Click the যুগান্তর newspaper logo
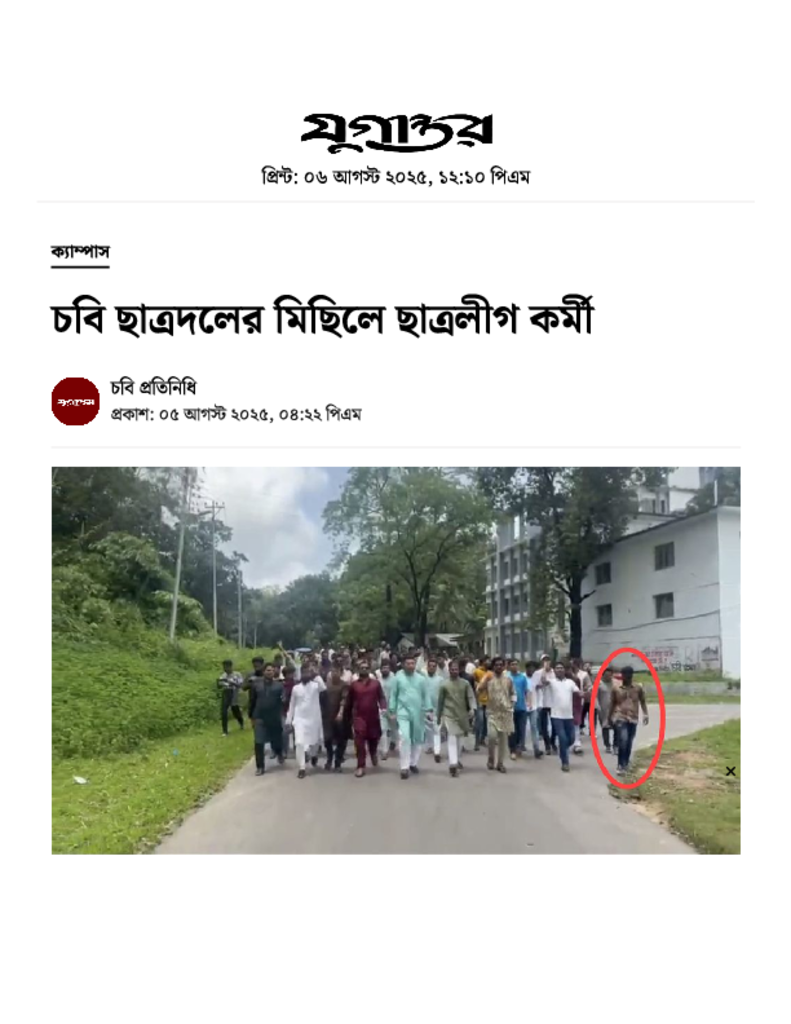Image resolution: width=791 pixels, height=1024 pixels. [396, 132]
